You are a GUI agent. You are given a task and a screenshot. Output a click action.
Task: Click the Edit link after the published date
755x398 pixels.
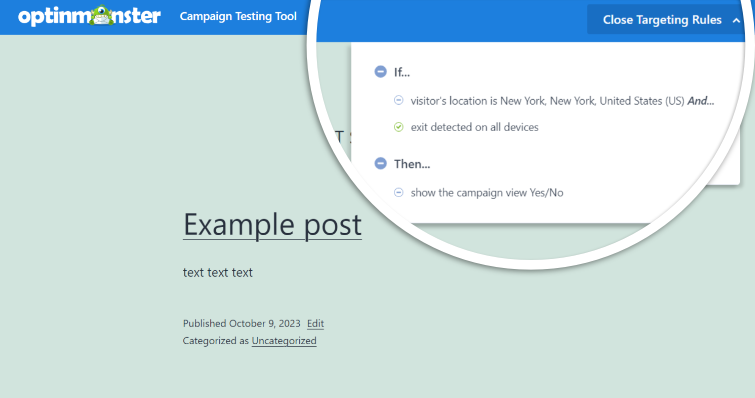click(x=315, y=323)
